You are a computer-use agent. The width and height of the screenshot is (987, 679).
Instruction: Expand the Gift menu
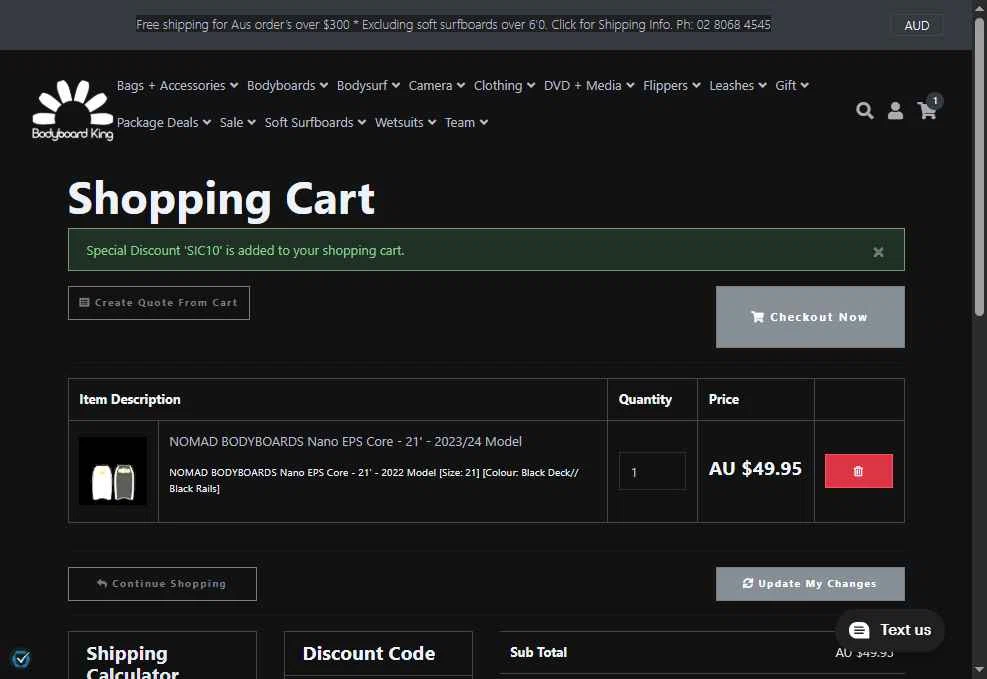tap(792, 86)
